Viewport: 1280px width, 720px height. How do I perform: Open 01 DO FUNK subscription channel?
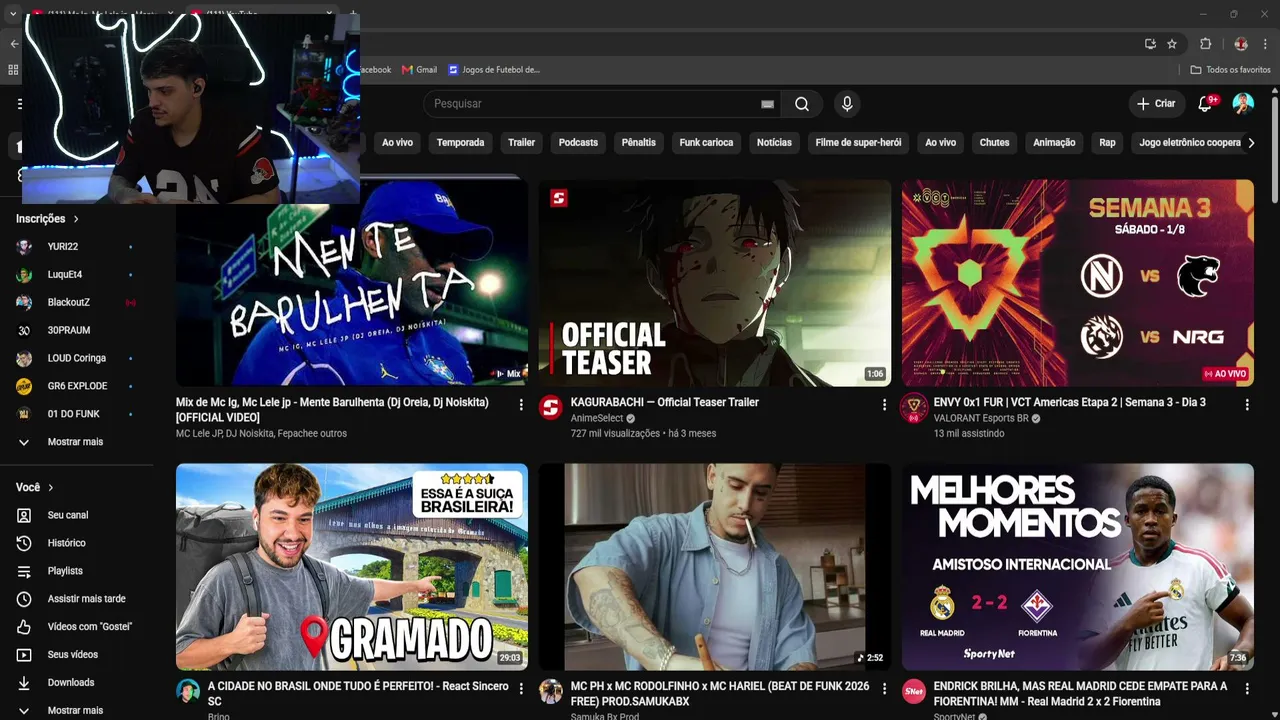click(x=77, y=414)
